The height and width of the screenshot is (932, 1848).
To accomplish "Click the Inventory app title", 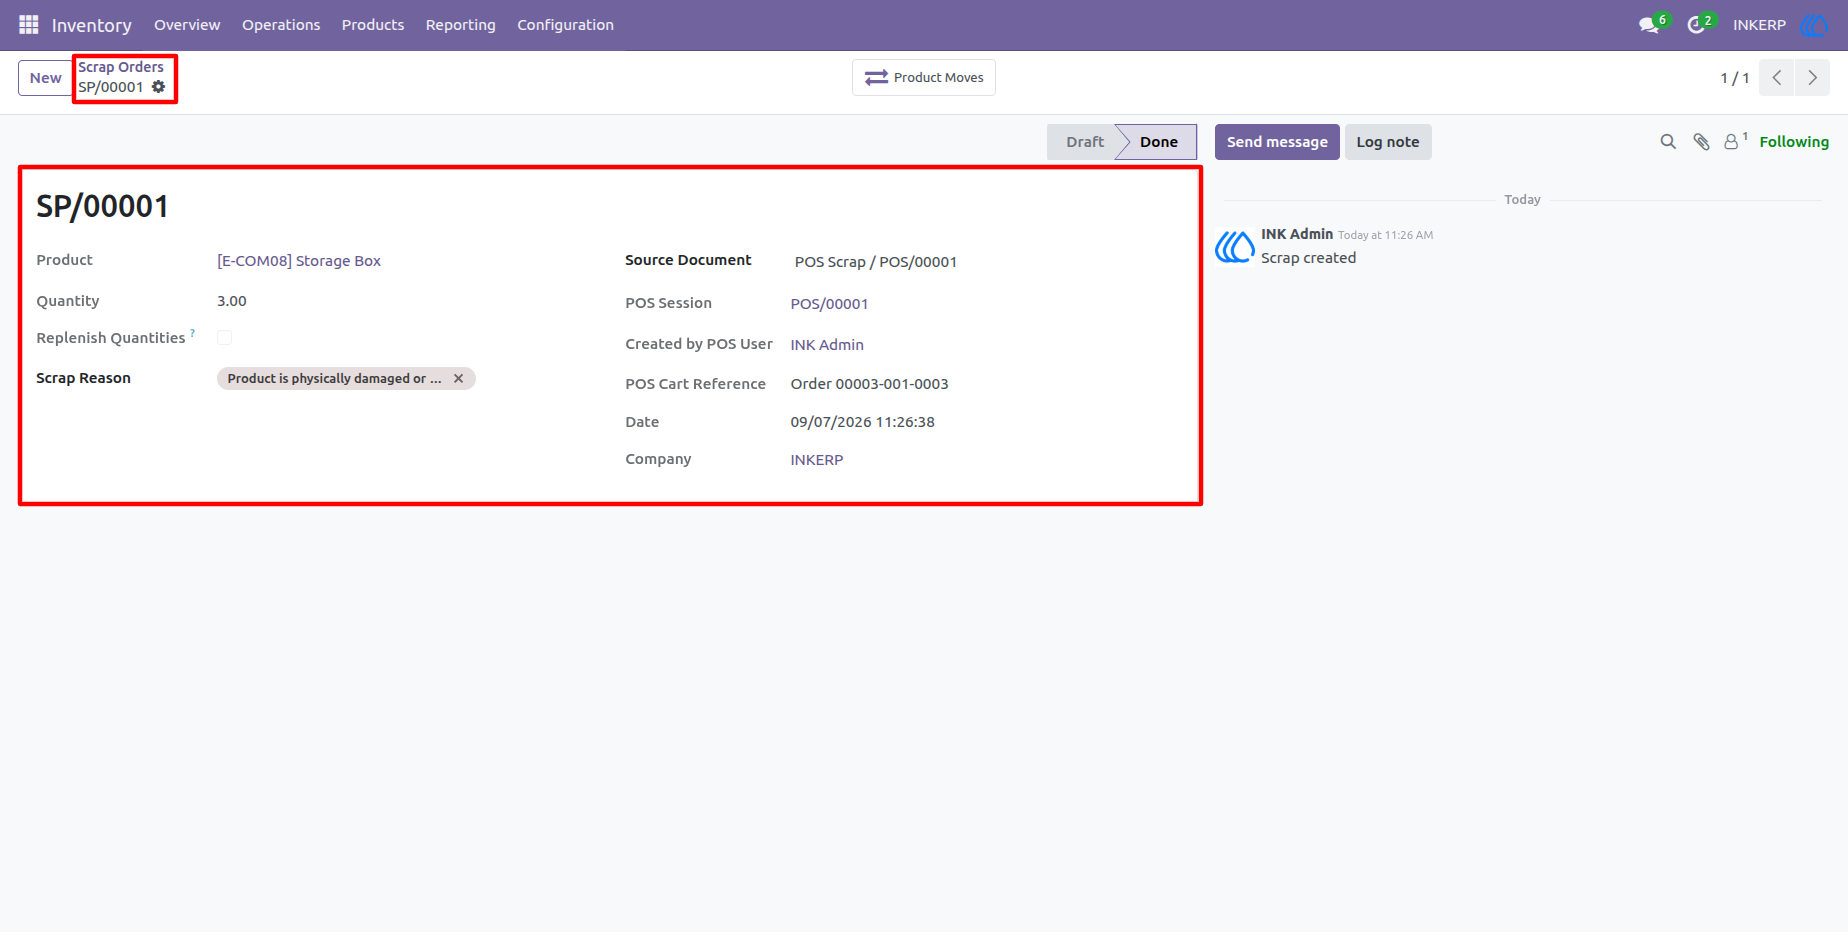I will 92,25.
